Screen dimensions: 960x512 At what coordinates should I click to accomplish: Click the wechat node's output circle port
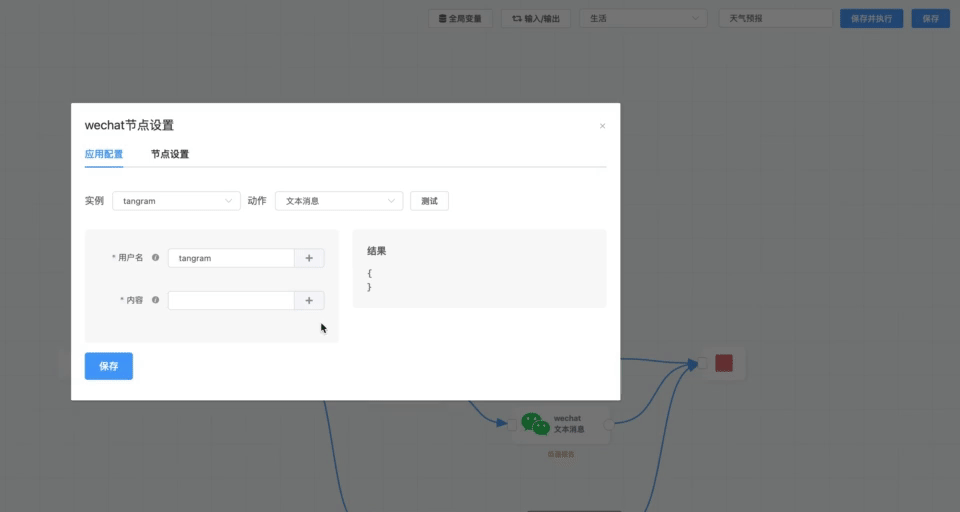click(609, 424)
